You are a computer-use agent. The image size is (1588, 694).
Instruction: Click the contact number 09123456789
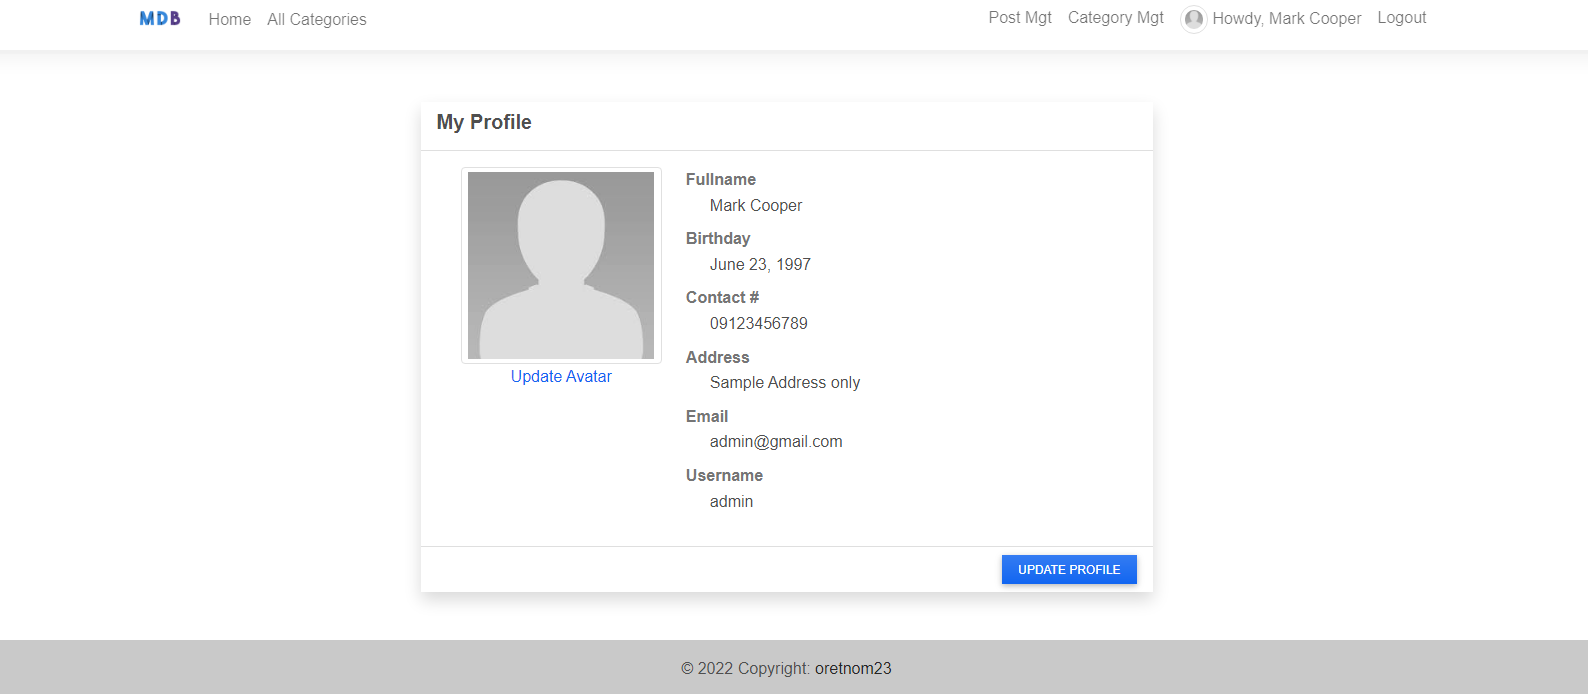(759, 324)
